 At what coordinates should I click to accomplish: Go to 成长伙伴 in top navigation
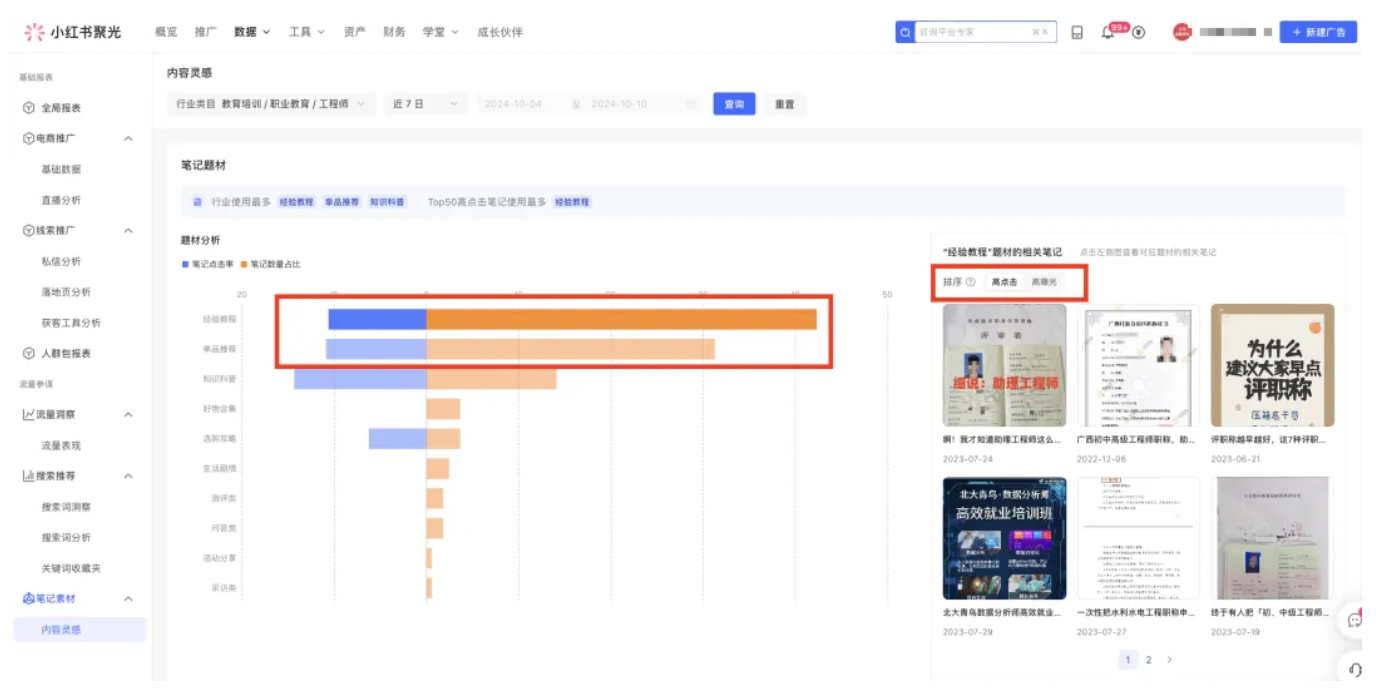pyautogui.click(x=500, y=32)
